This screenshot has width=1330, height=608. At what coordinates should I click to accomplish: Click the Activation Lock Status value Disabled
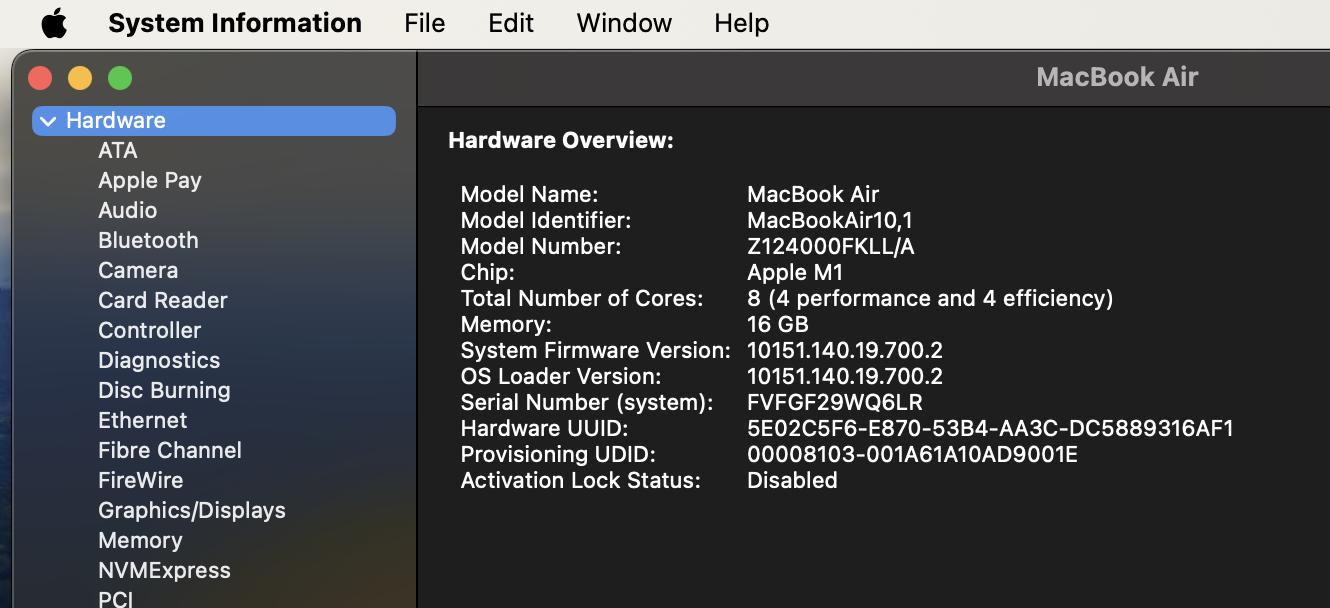(792, 480)
